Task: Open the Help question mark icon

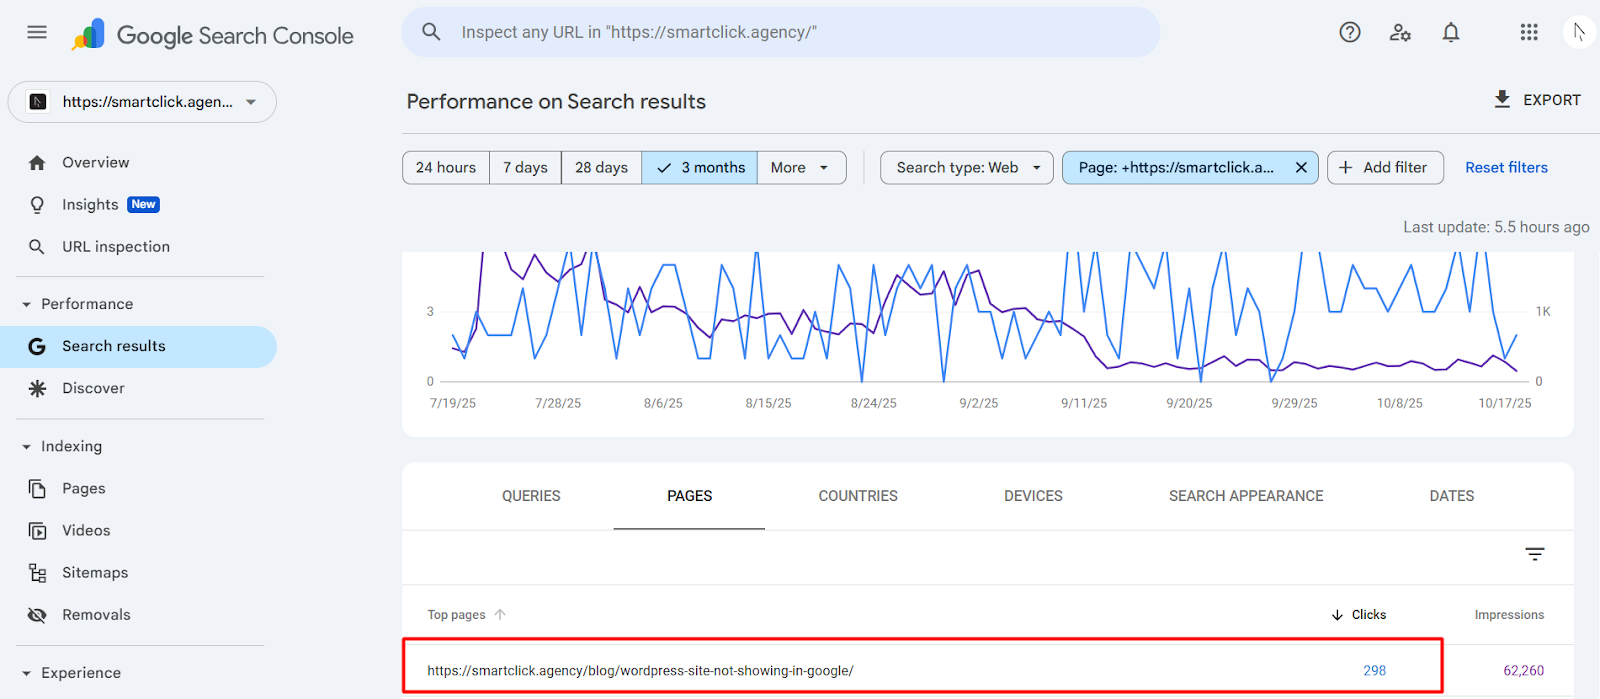Action: (1350, 32)
